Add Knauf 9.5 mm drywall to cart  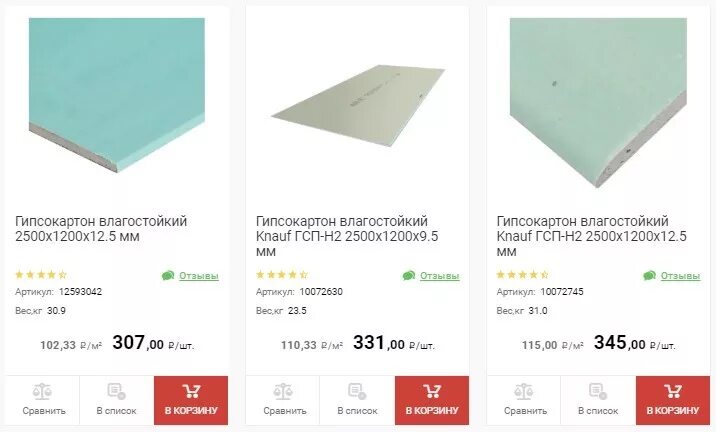coord(432,400)
